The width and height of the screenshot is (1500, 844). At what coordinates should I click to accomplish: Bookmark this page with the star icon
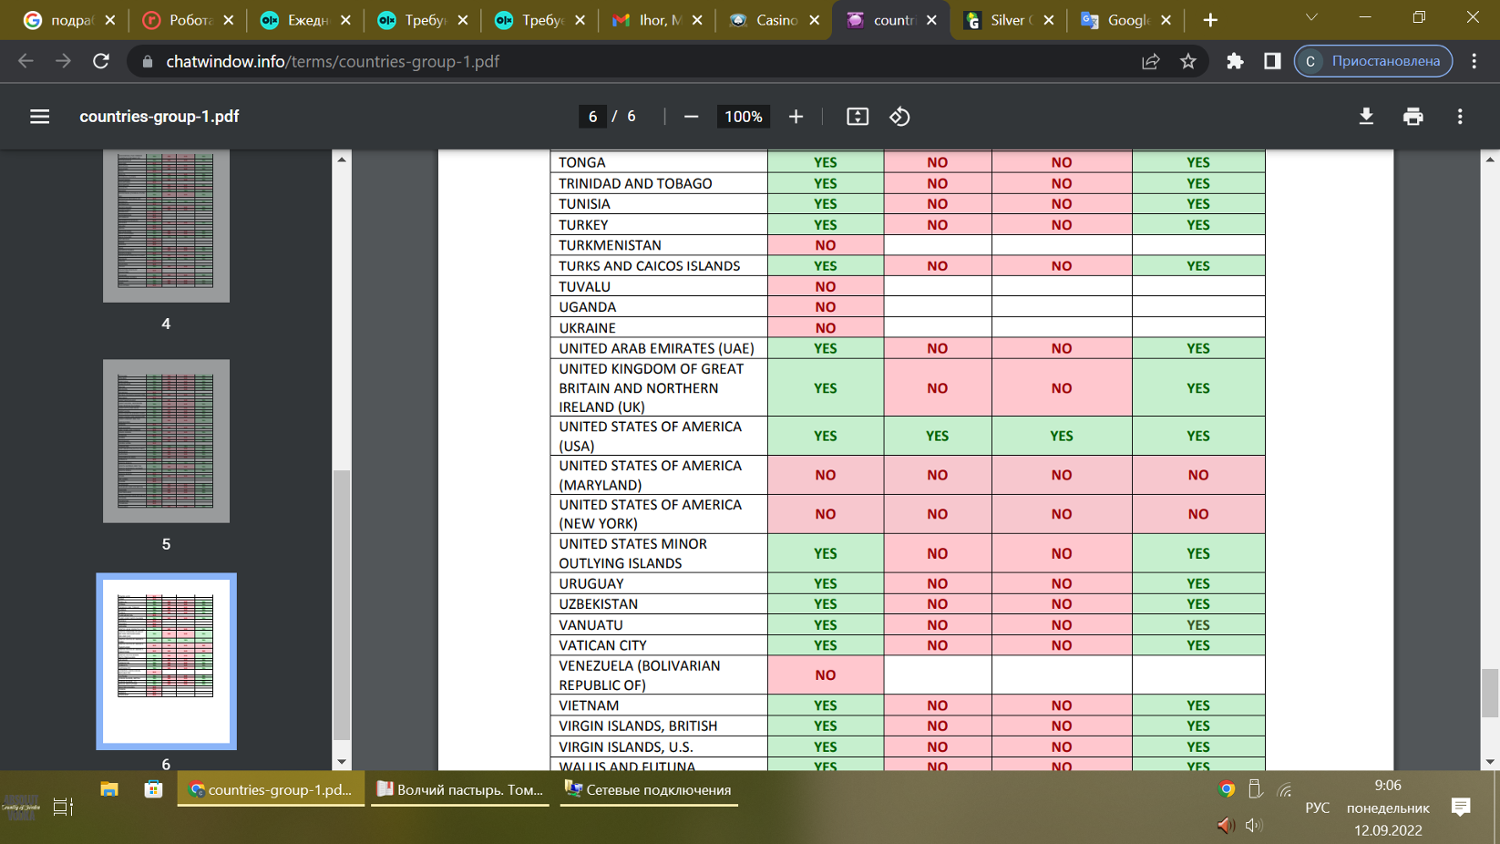(1188, 62)
